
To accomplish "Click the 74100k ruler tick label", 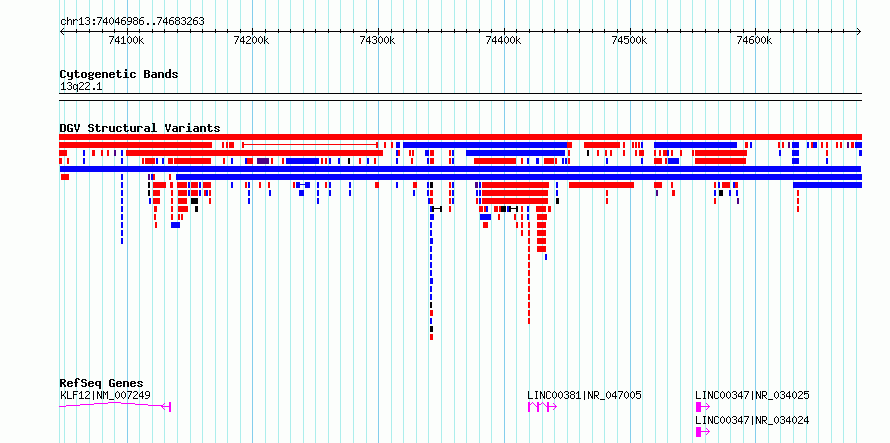I will [x=126, y=40].
